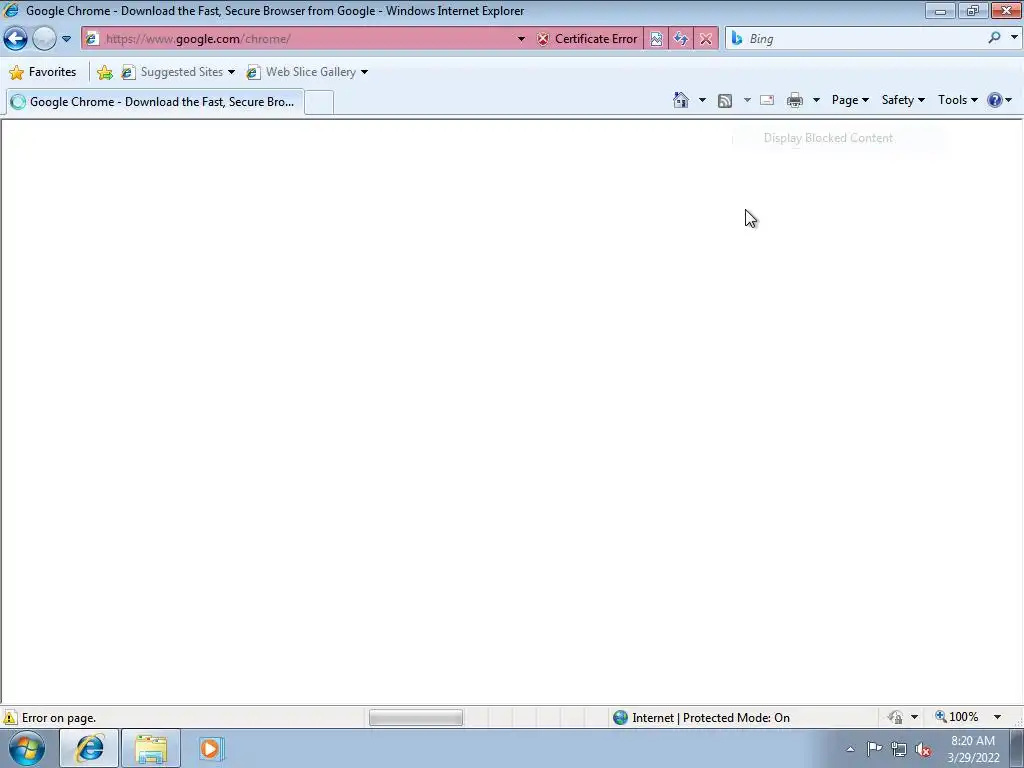Click the Home toolbar icon
This screenshot has width=1024, height=768.
pyautogui.click(x=680, y=100)
